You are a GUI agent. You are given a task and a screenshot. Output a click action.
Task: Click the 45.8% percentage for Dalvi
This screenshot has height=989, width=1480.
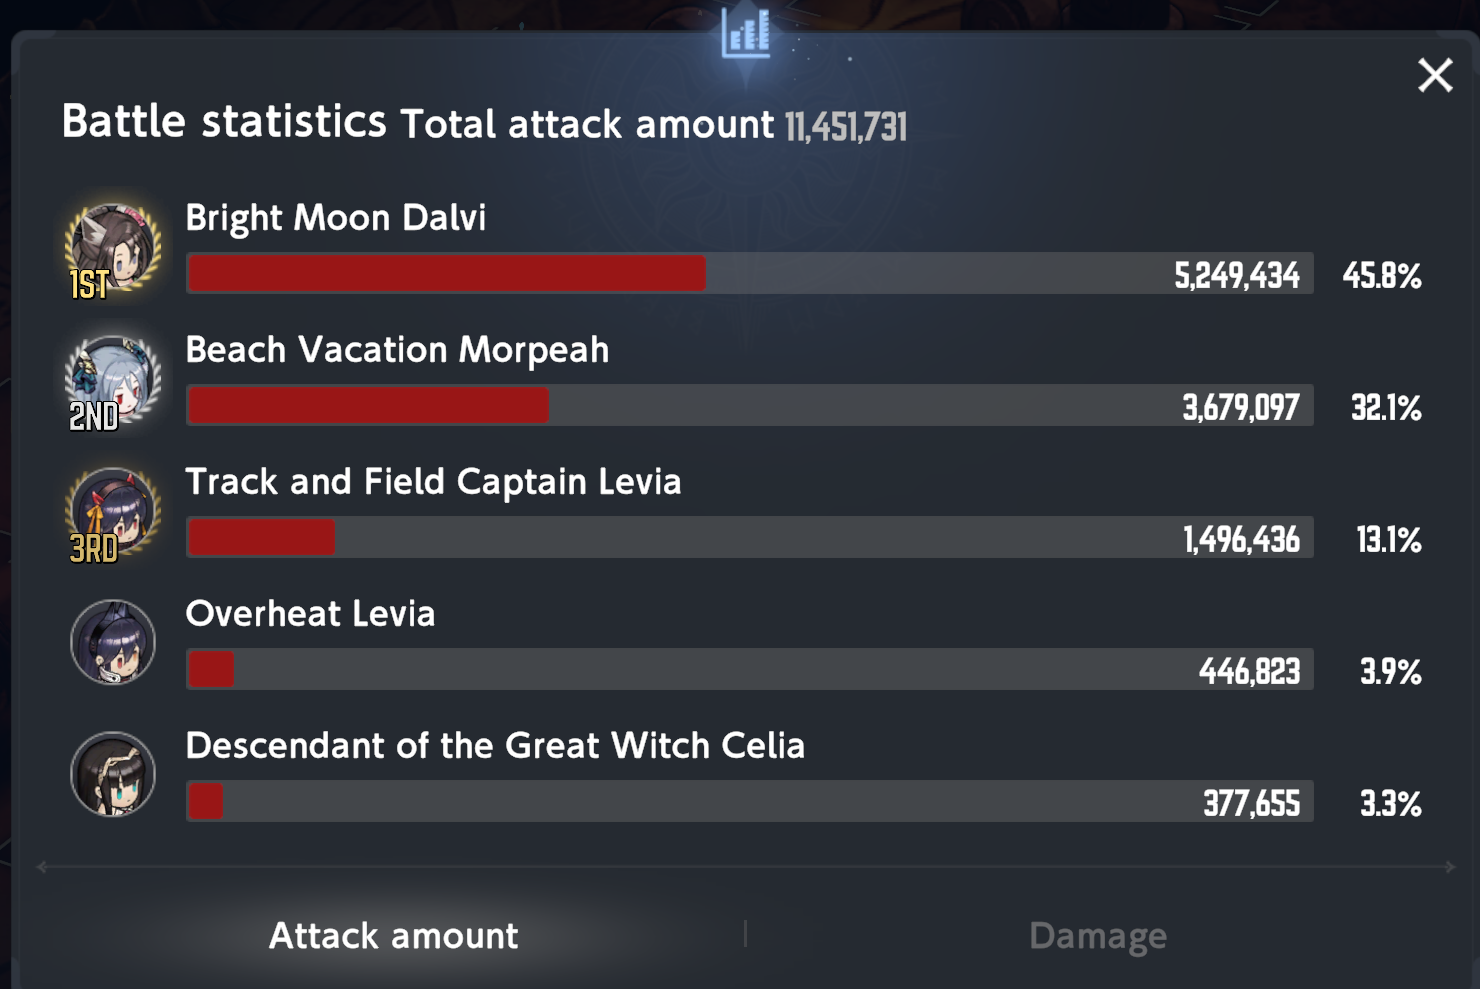click(1382, 275)
